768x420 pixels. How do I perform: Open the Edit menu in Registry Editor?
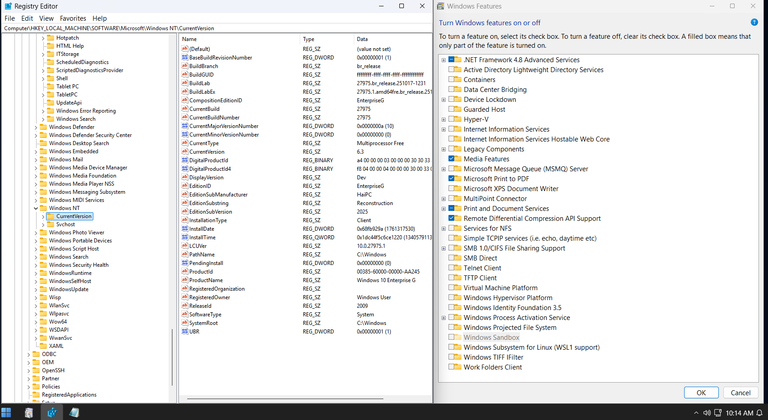pyautogui.click(x=27, y=18)
